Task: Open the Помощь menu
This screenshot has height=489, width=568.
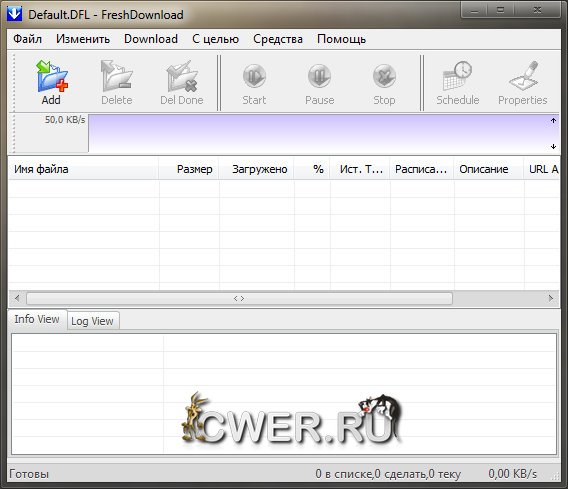Action: [x=341, y=39]
